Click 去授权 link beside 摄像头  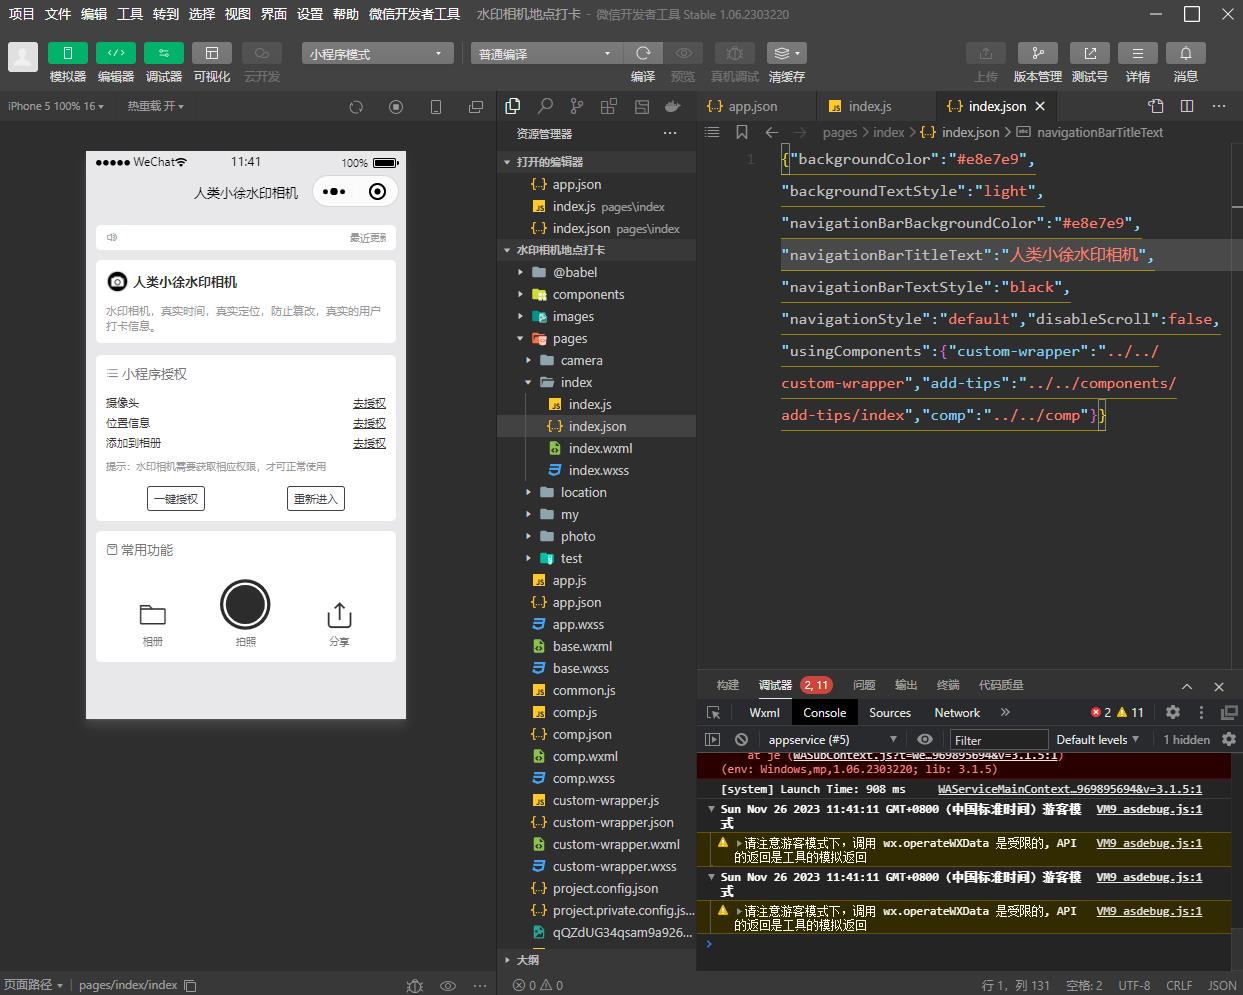369,403
